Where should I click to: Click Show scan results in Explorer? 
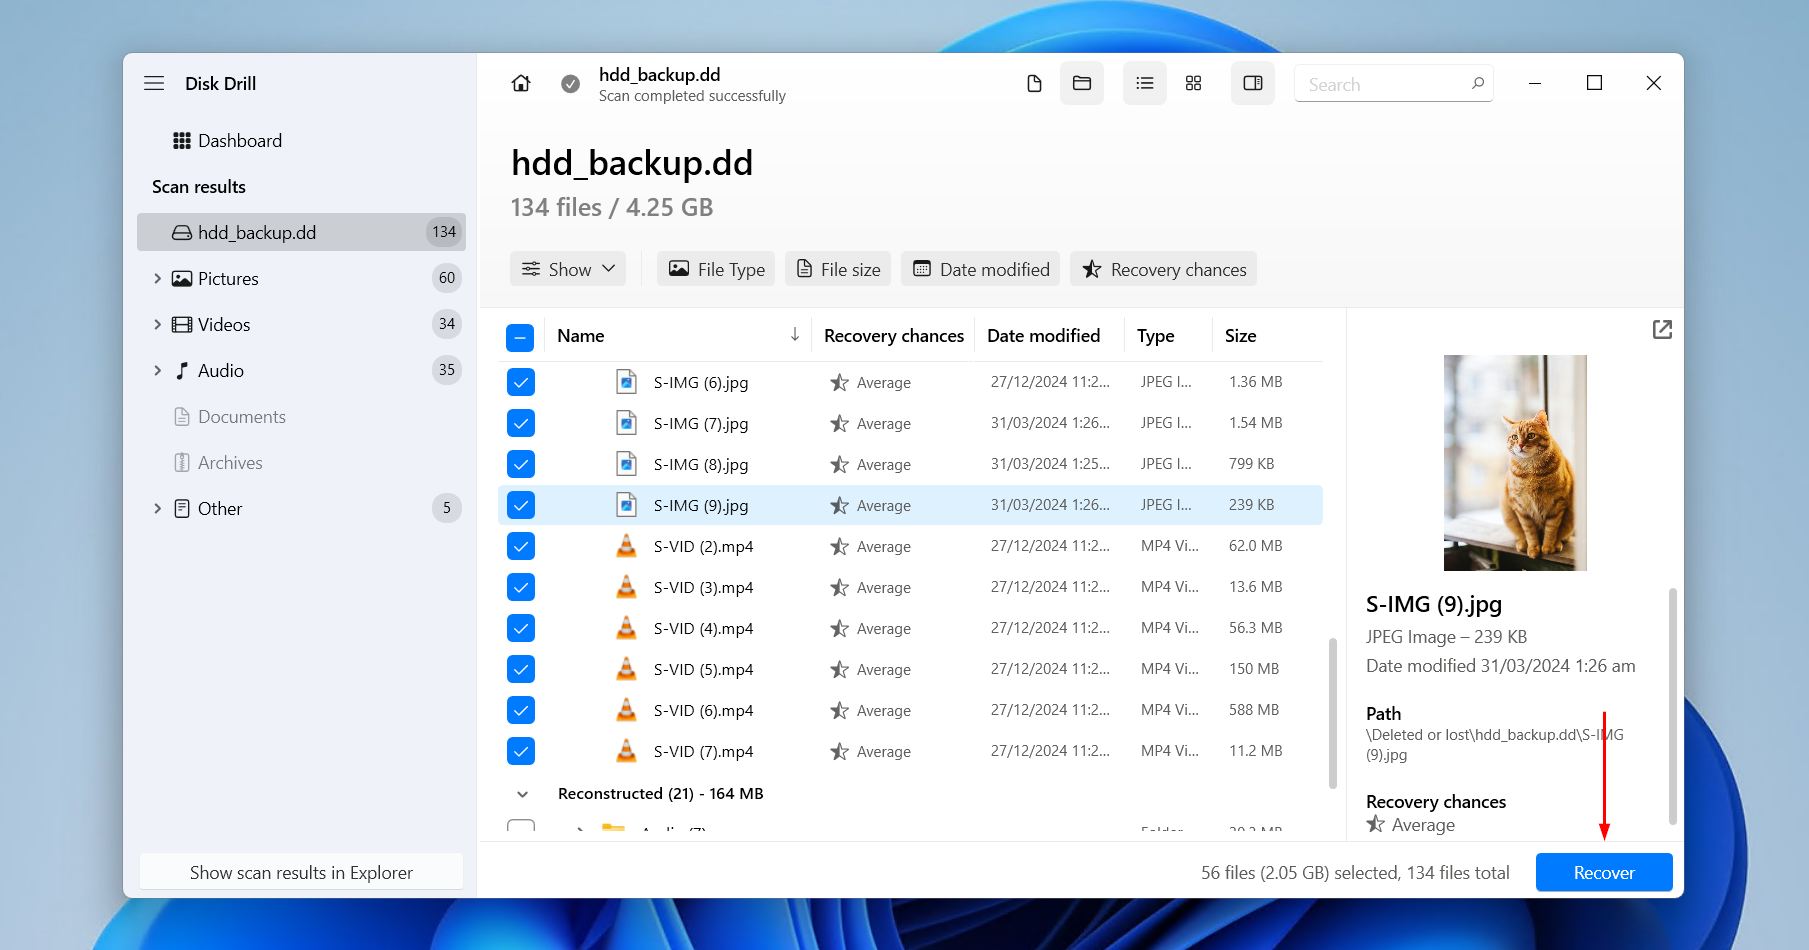[300, 871]
